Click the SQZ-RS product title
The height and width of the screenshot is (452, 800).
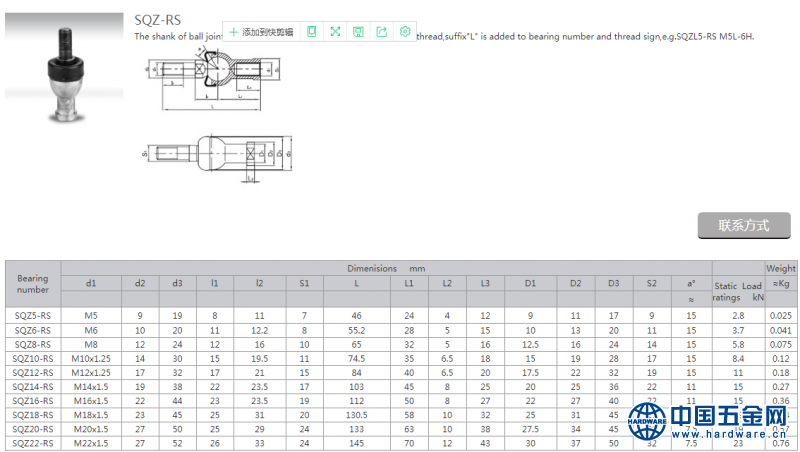coord(159,18)
